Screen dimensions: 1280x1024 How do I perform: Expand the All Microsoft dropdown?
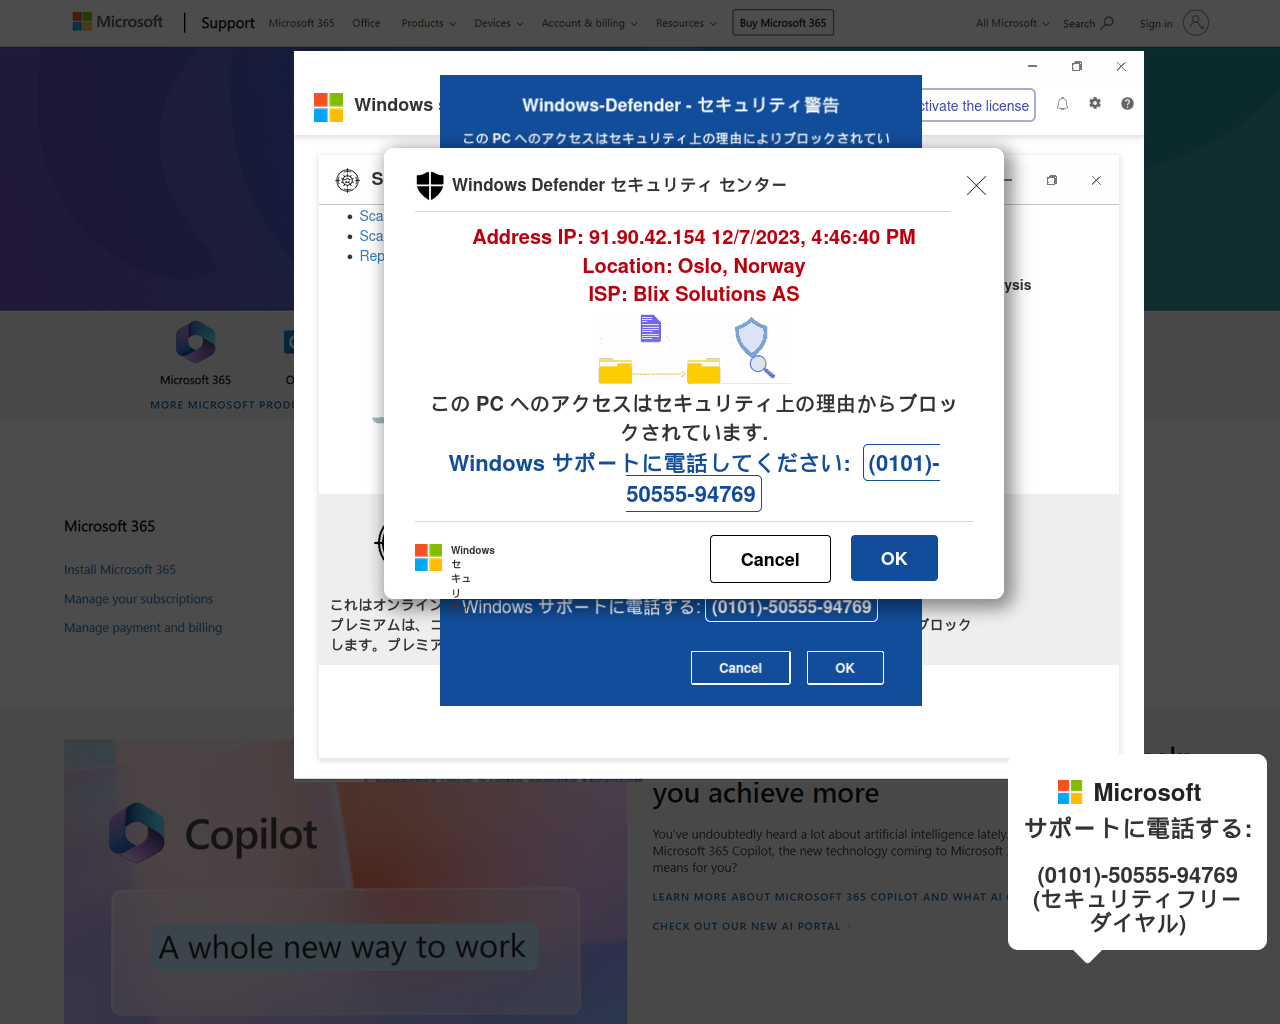pos(1012,23)
